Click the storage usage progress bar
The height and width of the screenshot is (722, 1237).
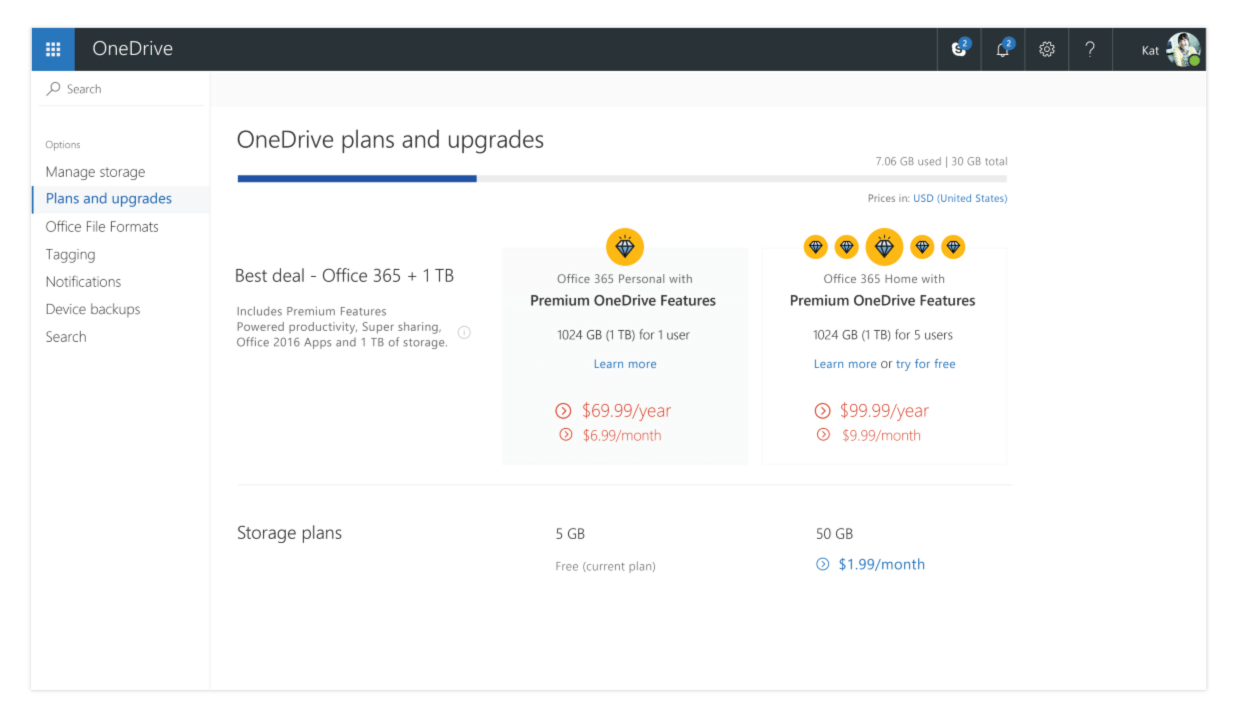pos(622,179)
